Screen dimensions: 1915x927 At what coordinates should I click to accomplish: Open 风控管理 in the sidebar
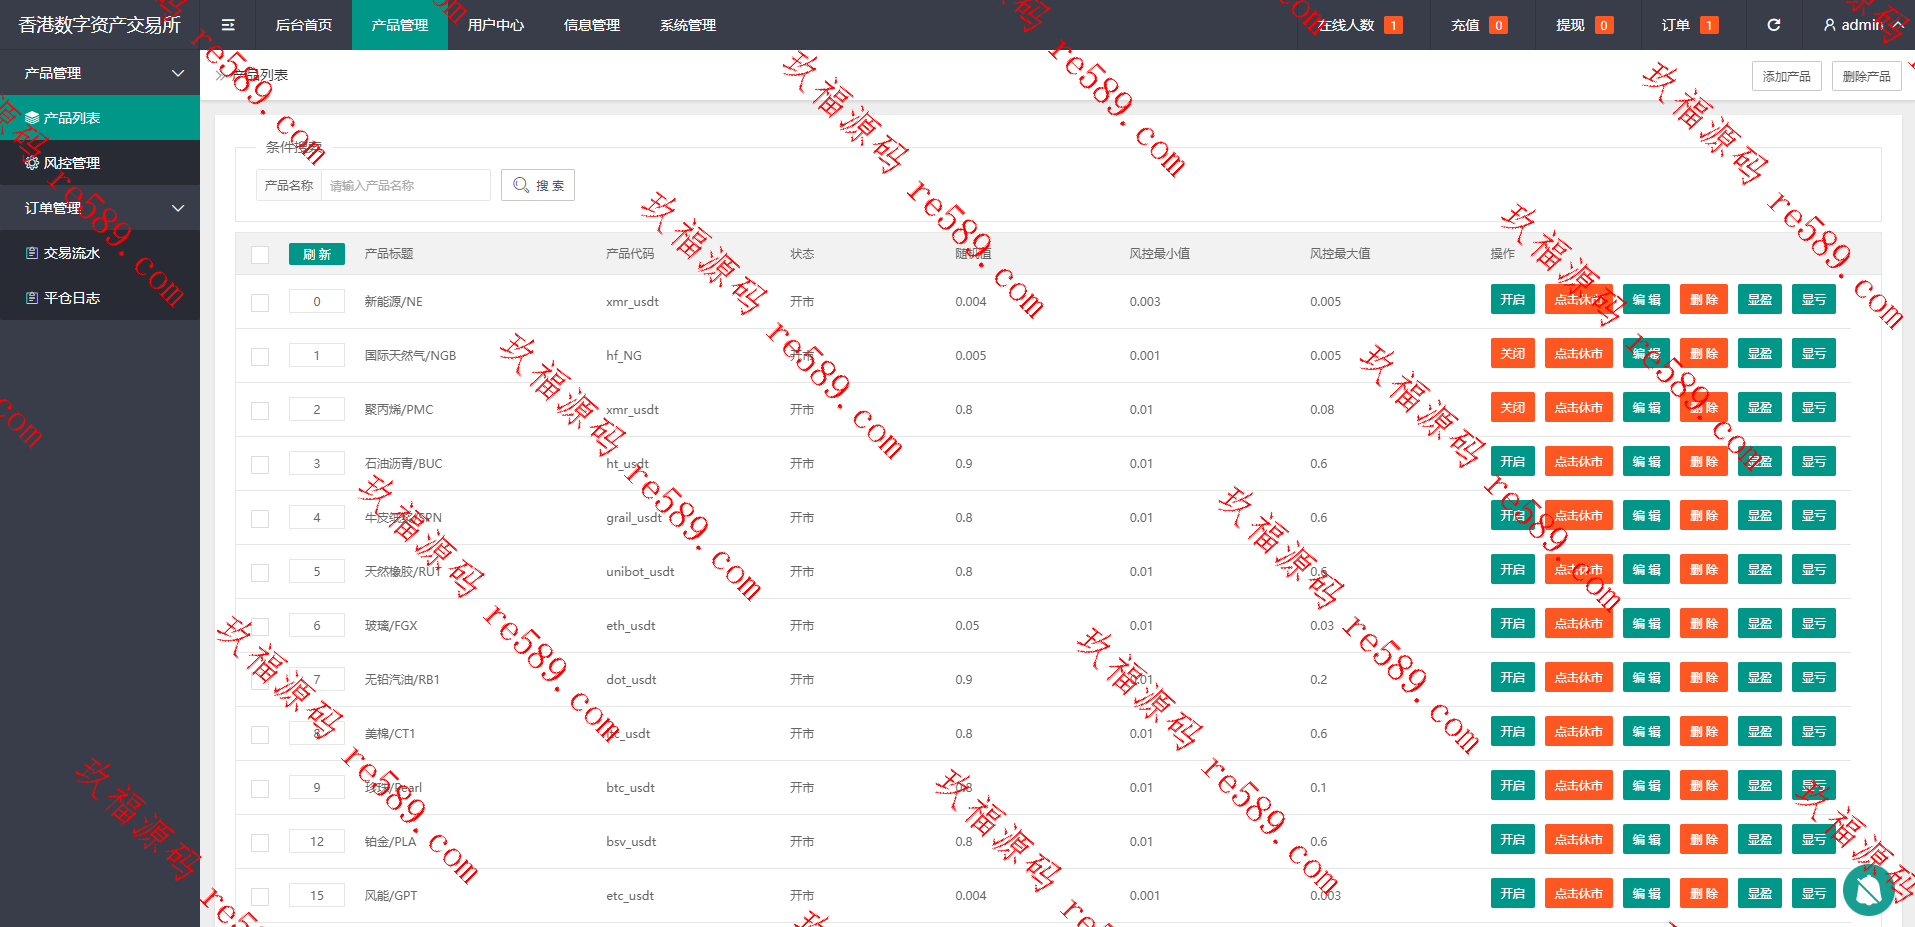pyautogui.click(x=100, y=163)
